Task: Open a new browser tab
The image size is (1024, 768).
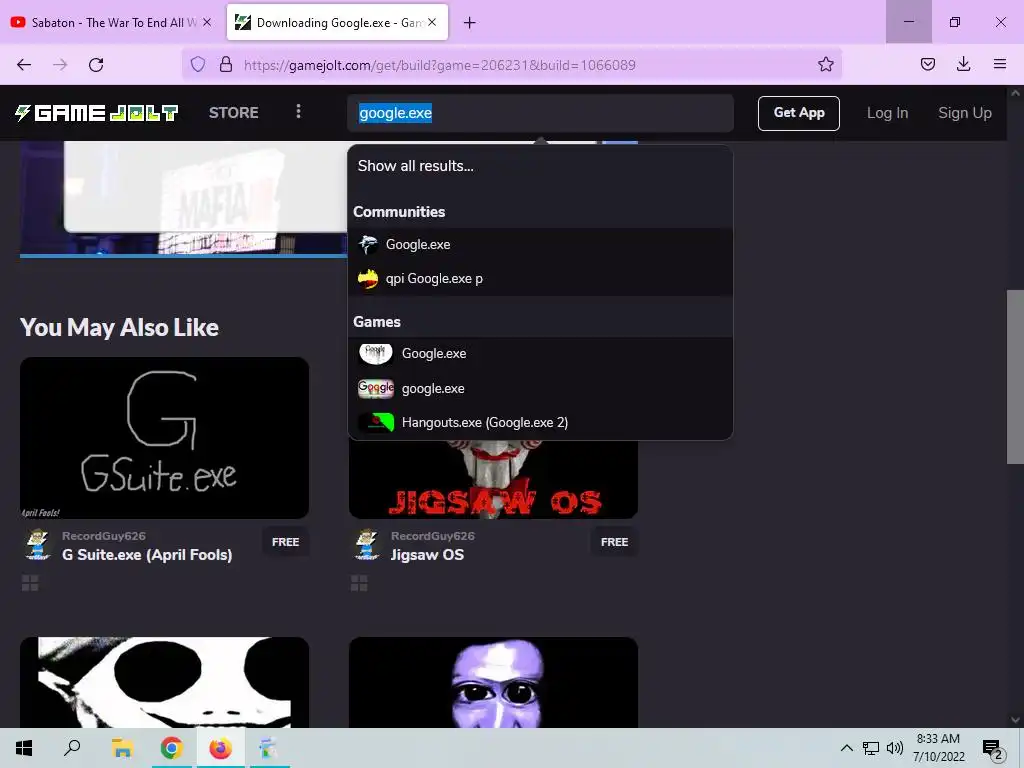Action: 470,23
